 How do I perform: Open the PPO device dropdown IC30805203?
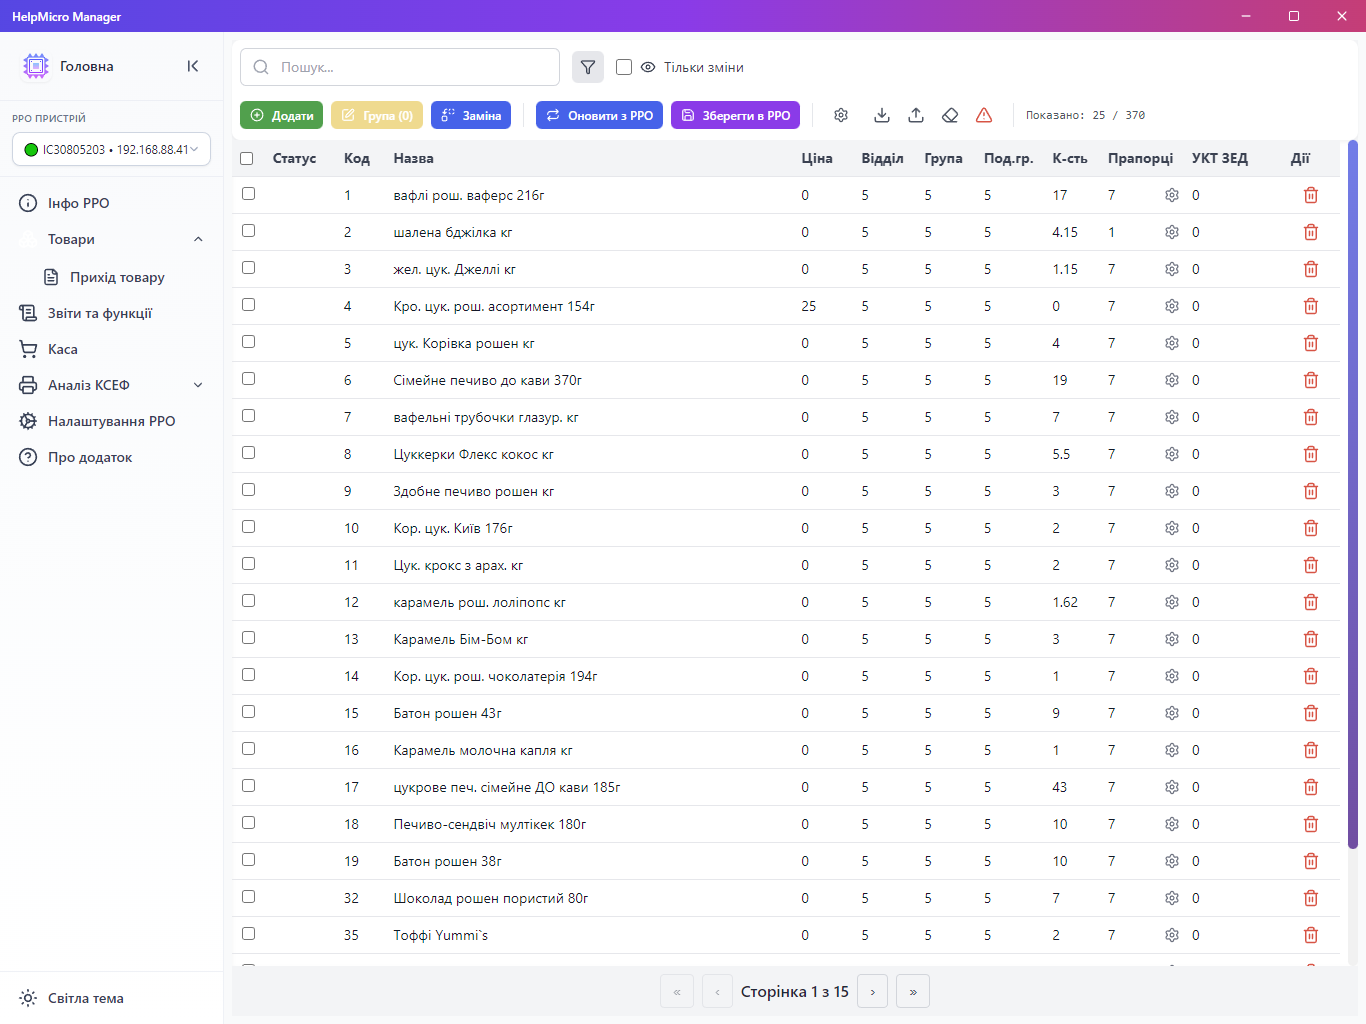[111, 149]
